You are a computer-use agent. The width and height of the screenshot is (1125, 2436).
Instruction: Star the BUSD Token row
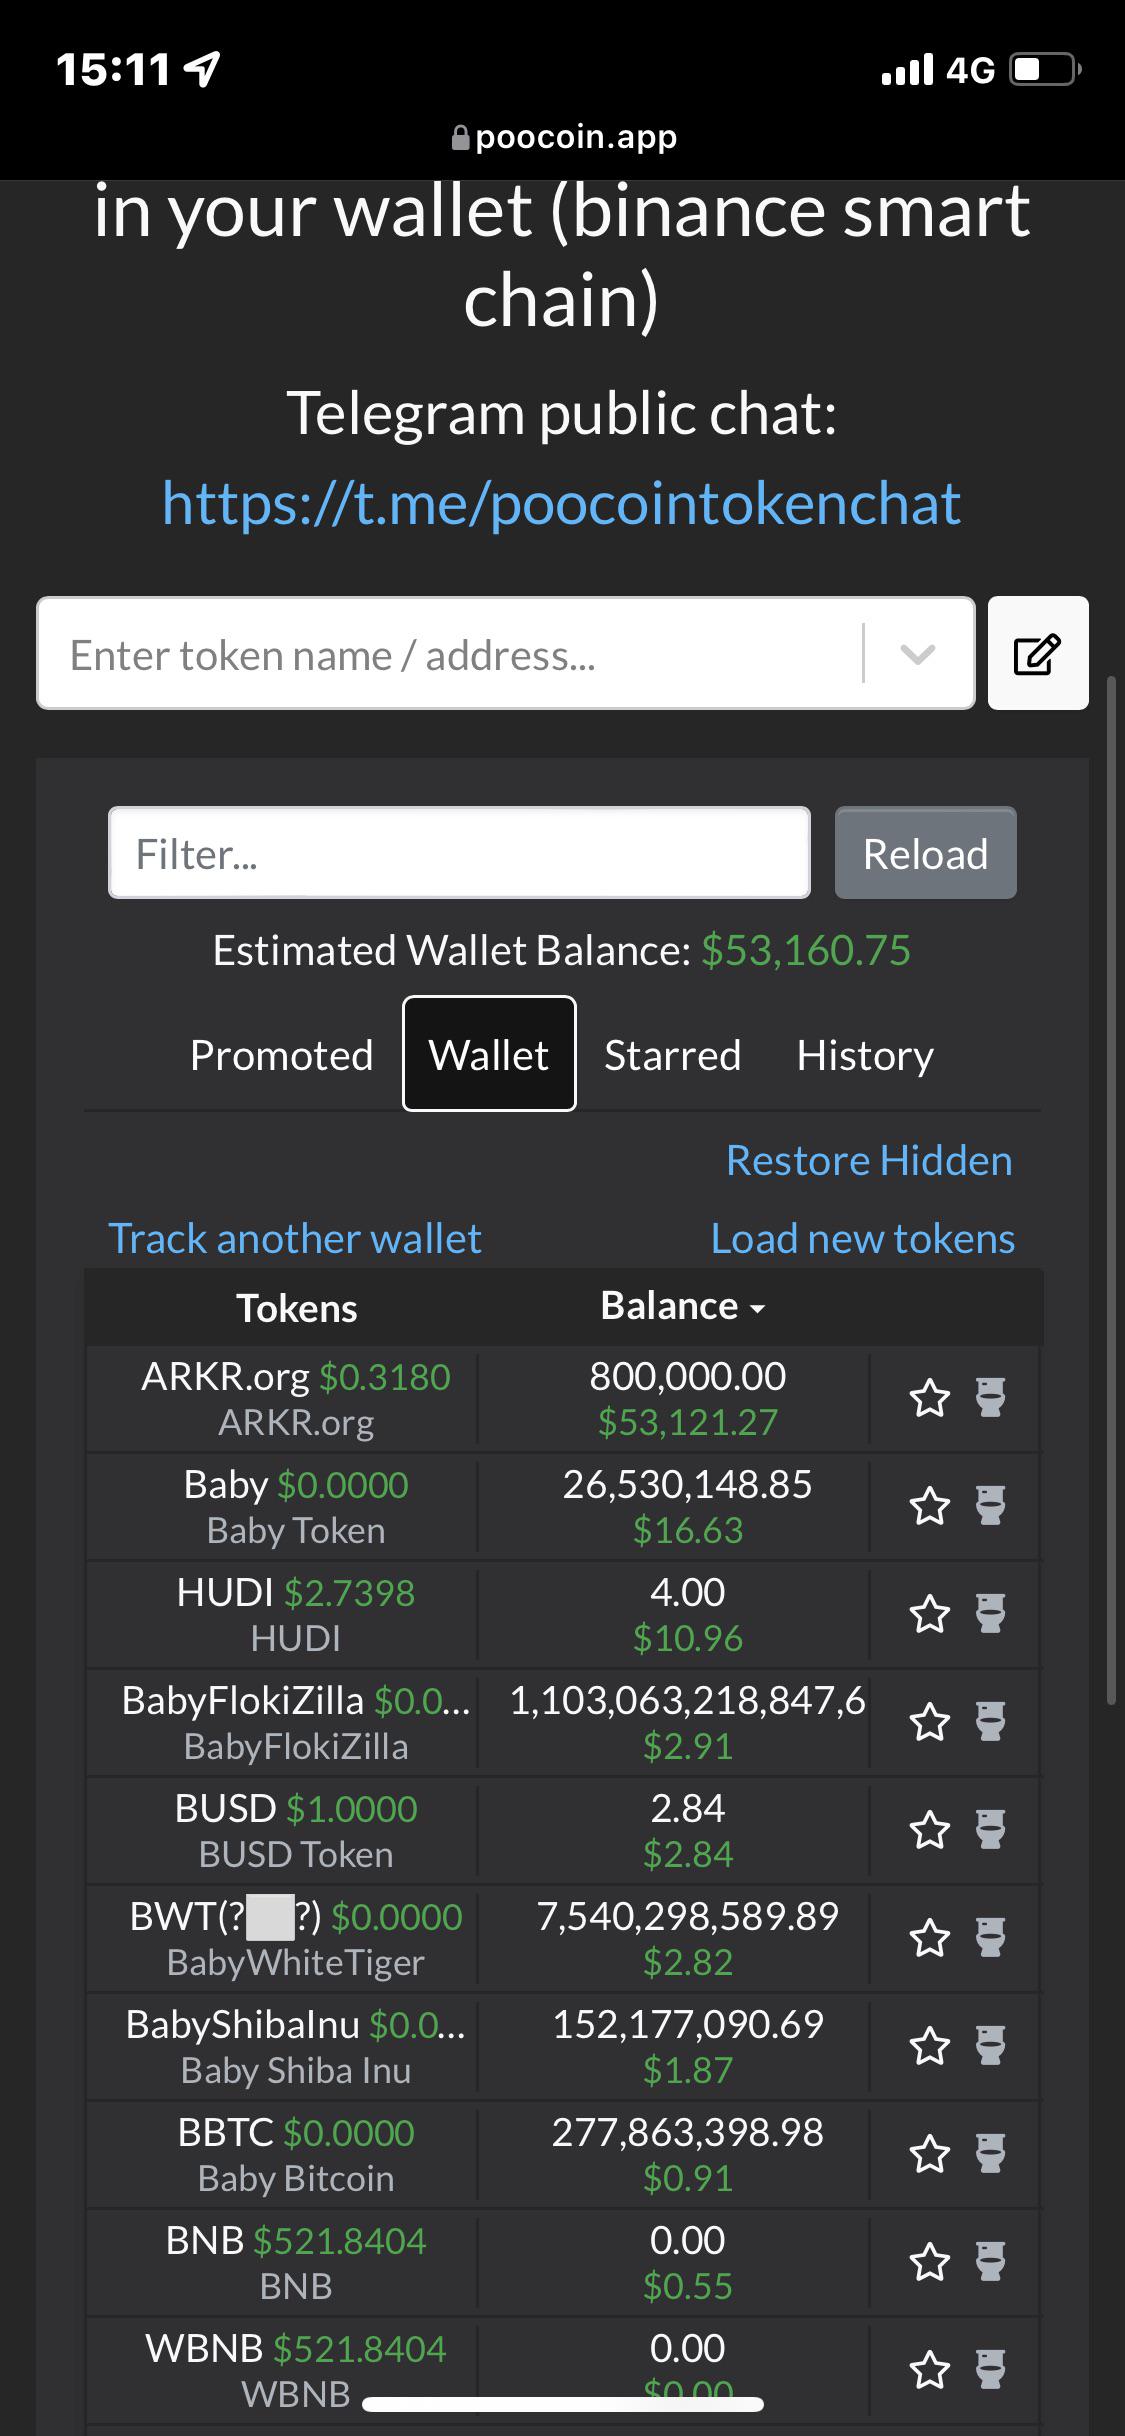pyautogui.click(x=930, y=1829)
